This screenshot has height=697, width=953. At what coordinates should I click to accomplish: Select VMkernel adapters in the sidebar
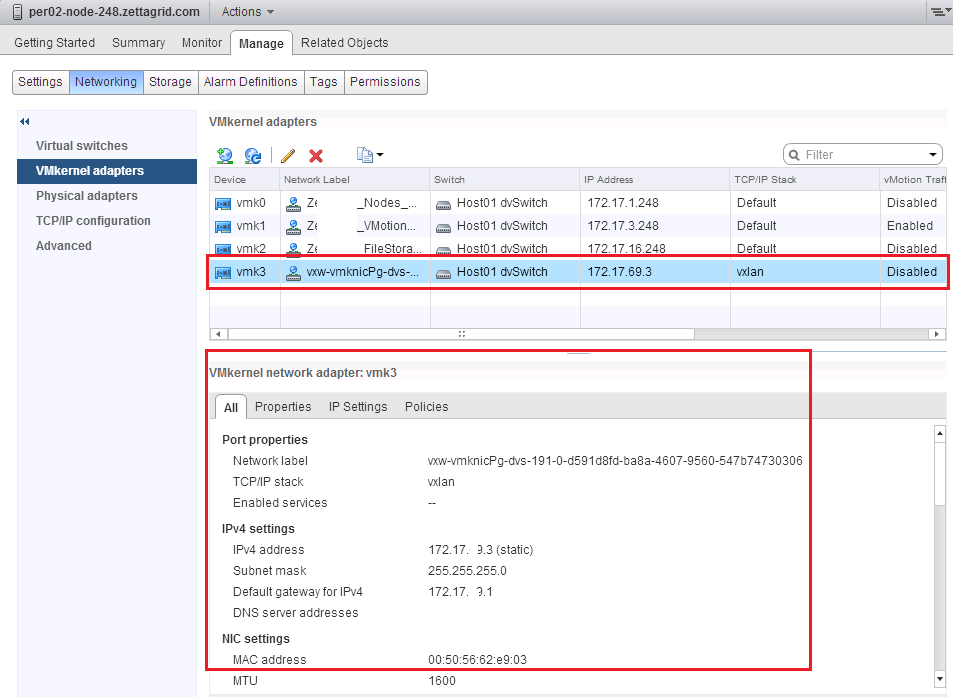point(107,171)
